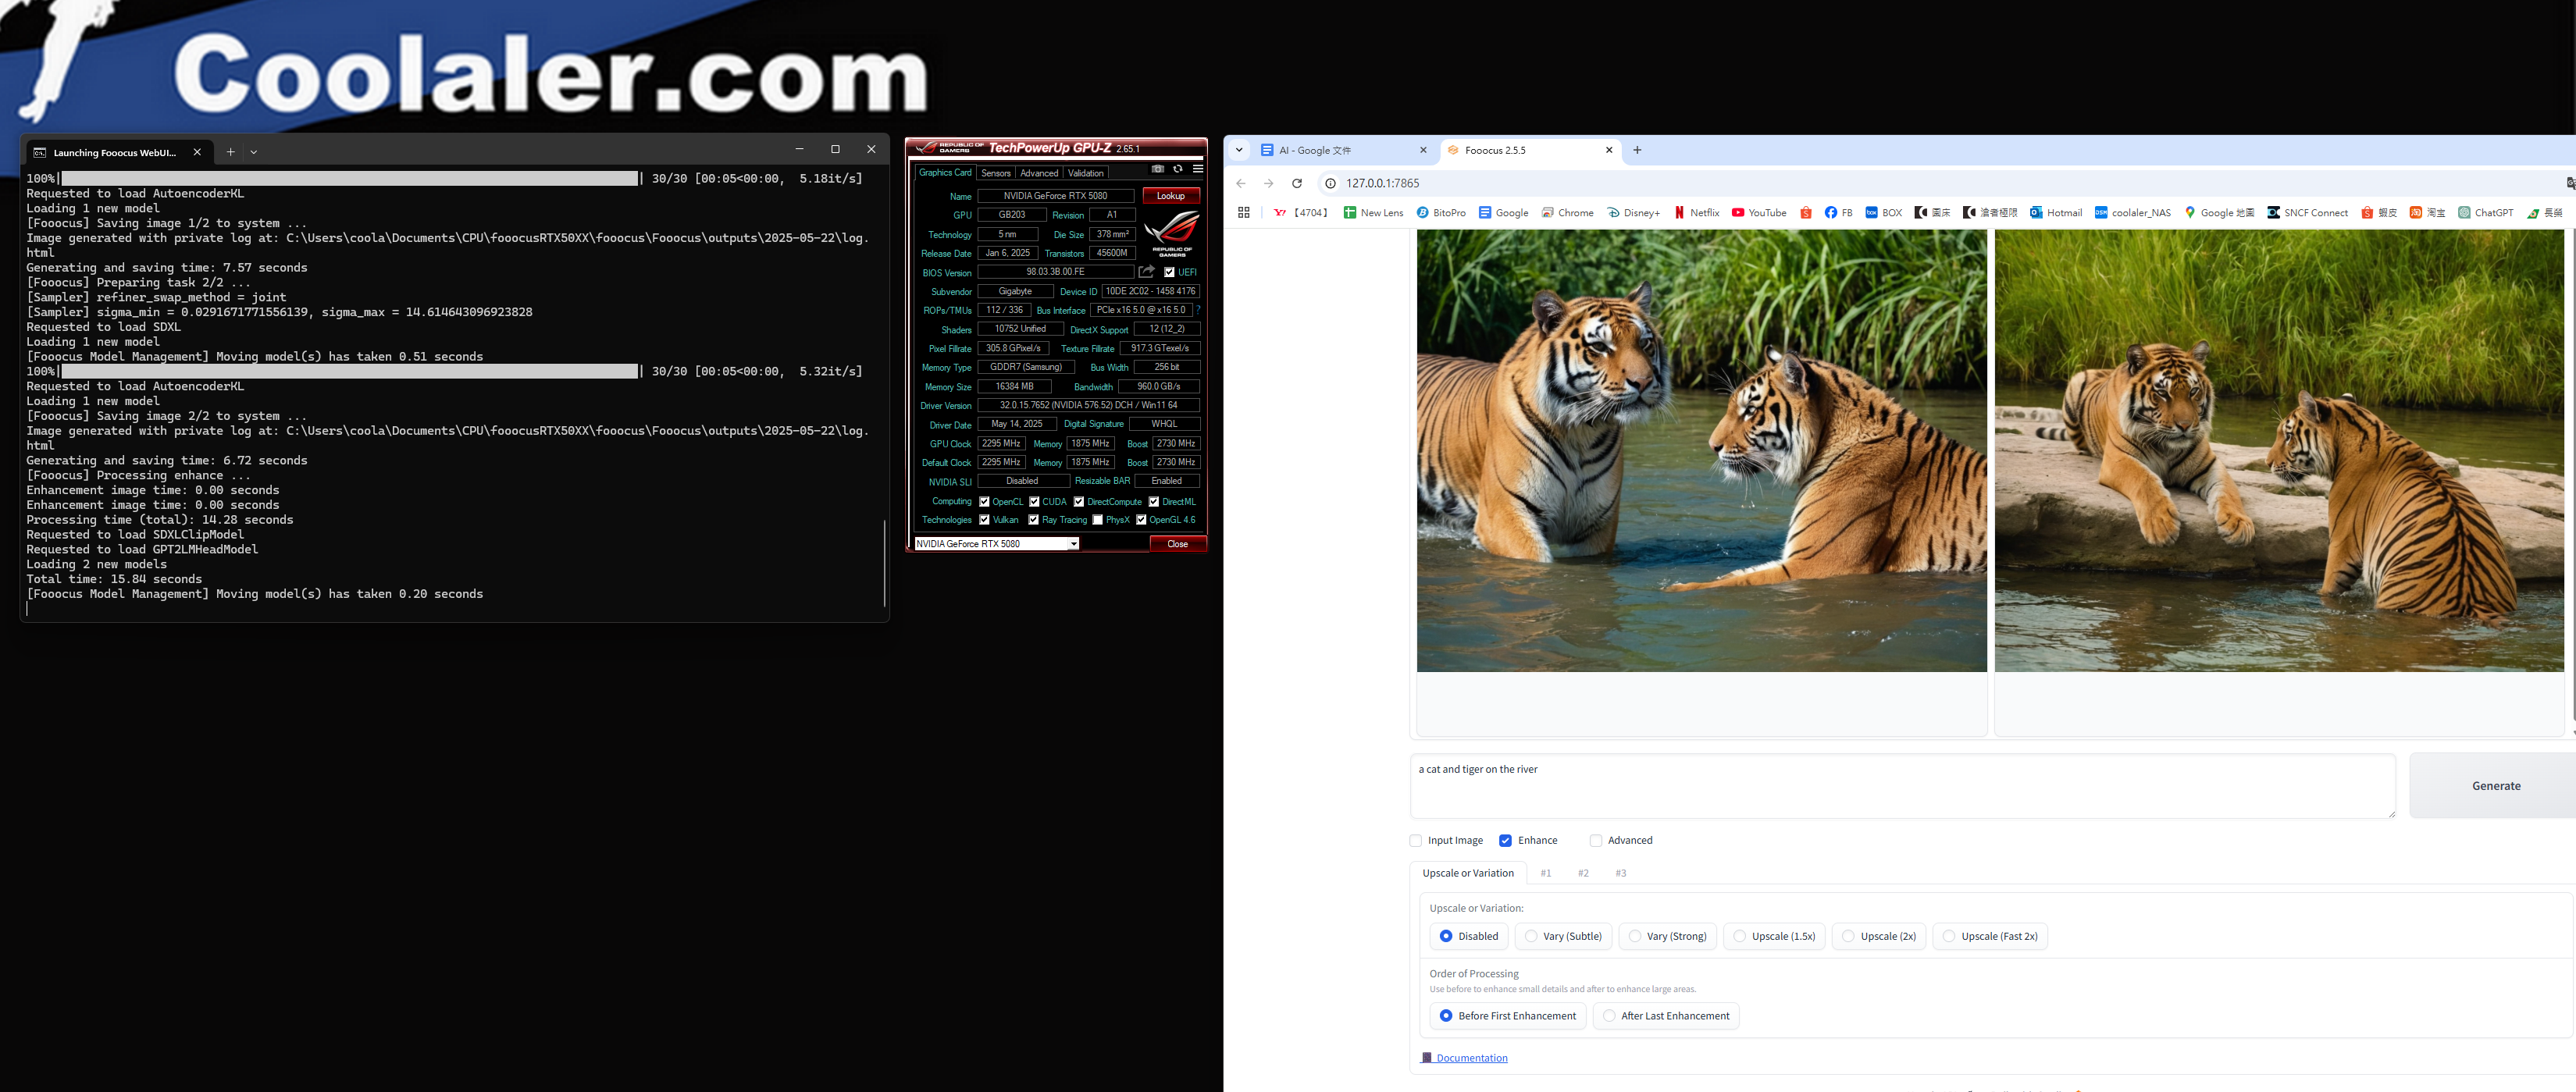Viewport: 2576px width, 1092px height.
Task: Expand the GPU selector dropdown in GPU-Z
Action: [x=1073, y=544]
